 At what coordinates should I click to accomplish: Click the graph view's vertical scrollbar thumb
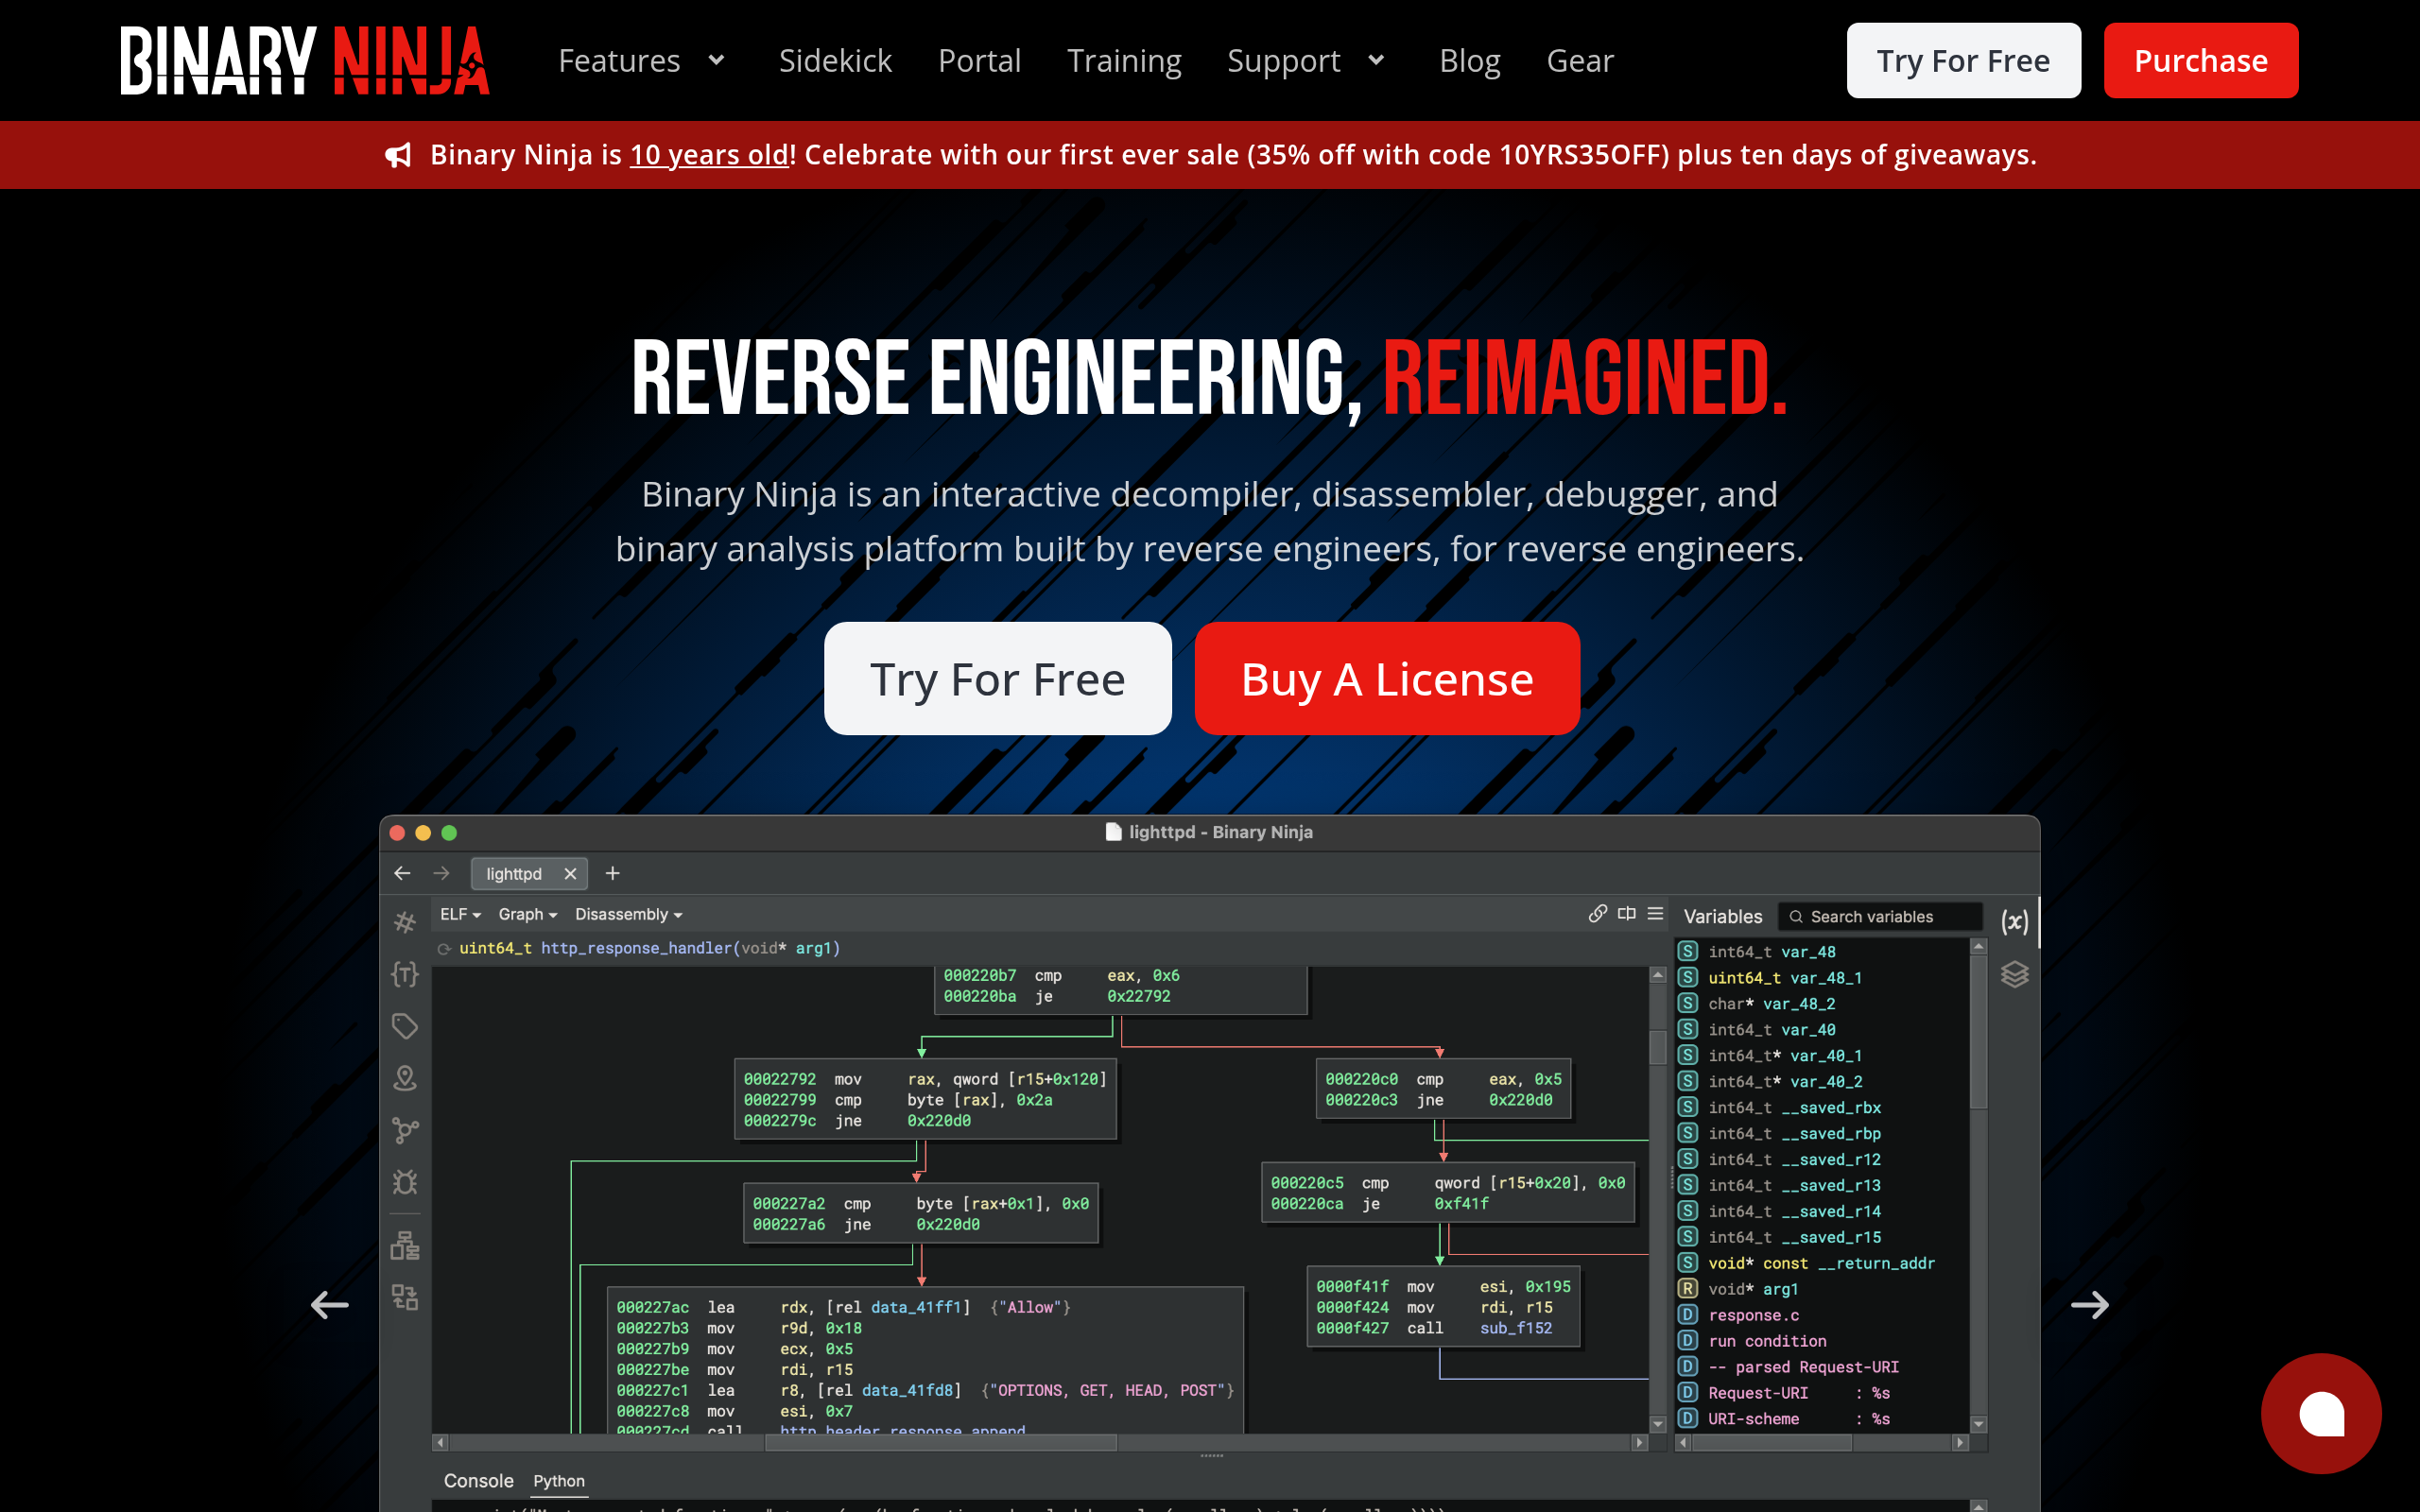pos(1657,1047)
